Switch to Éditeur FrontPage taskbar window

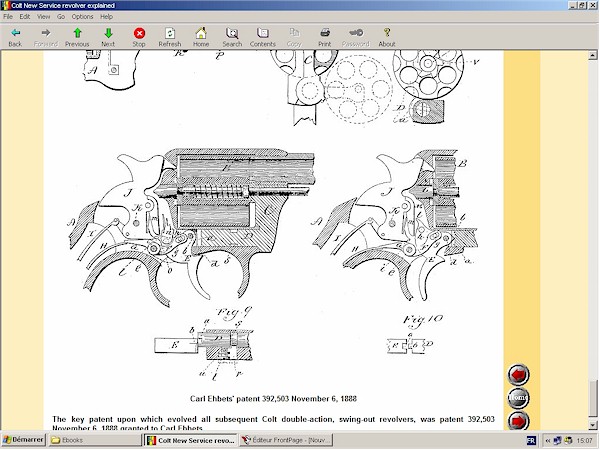286,440
